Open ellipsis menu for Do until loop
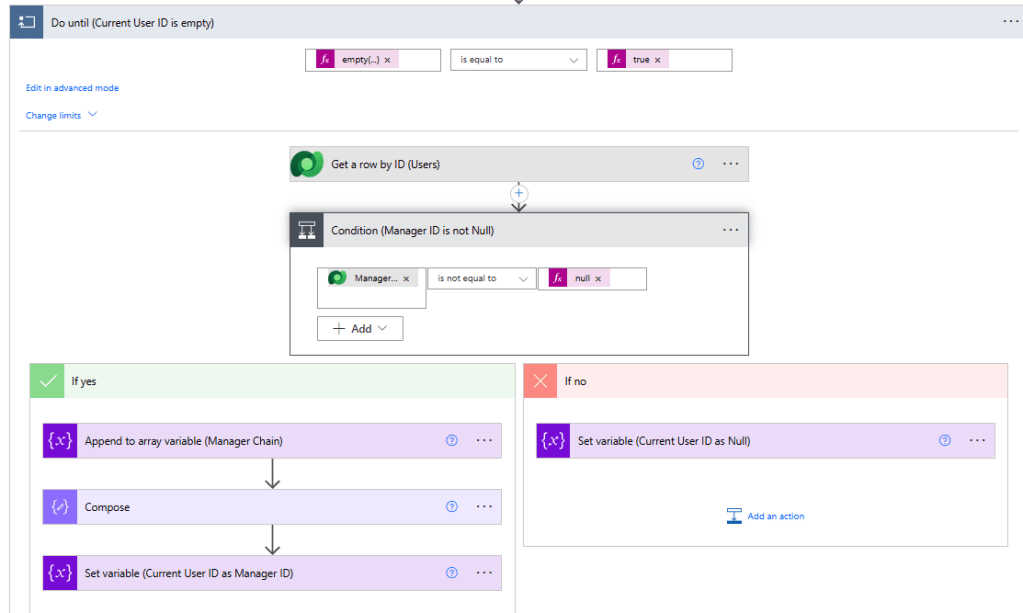 (1010, 21)
